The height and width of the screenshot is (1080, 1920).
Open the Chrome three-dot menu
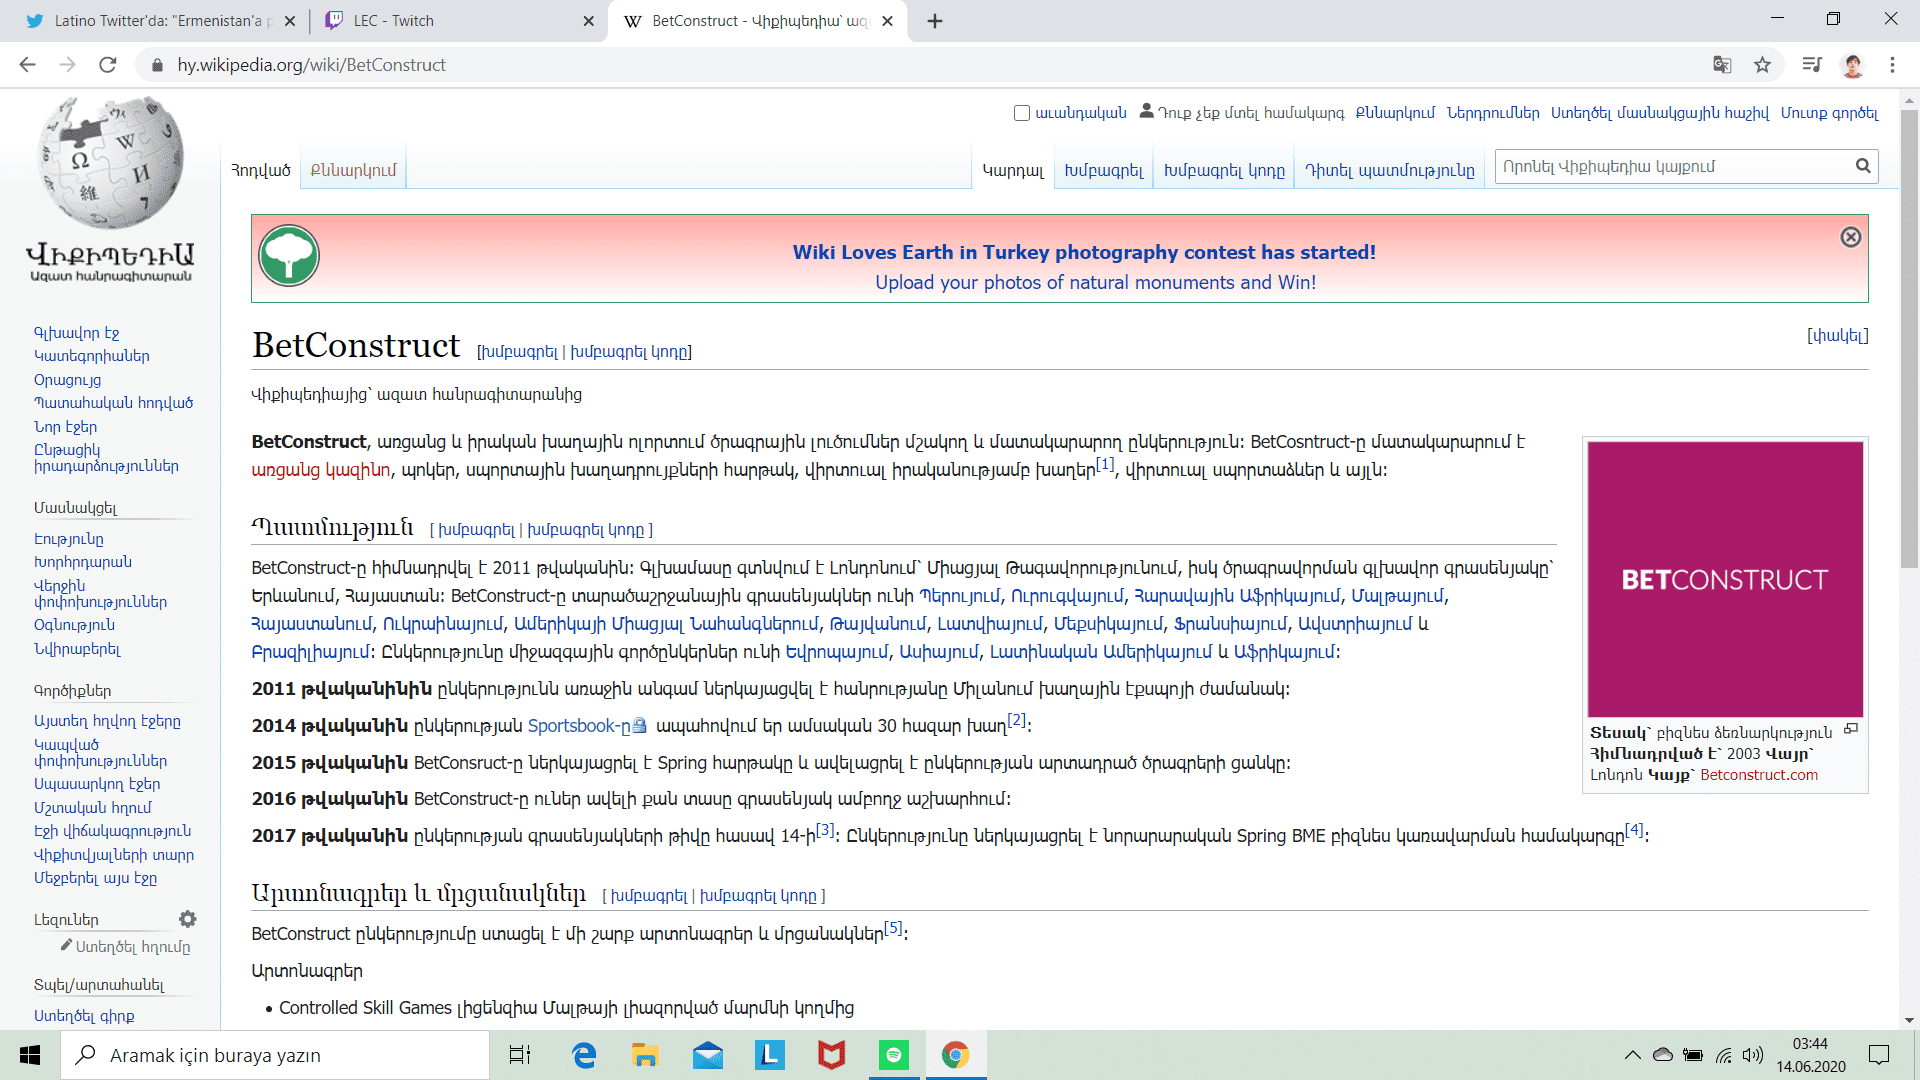pos(1892,65)
